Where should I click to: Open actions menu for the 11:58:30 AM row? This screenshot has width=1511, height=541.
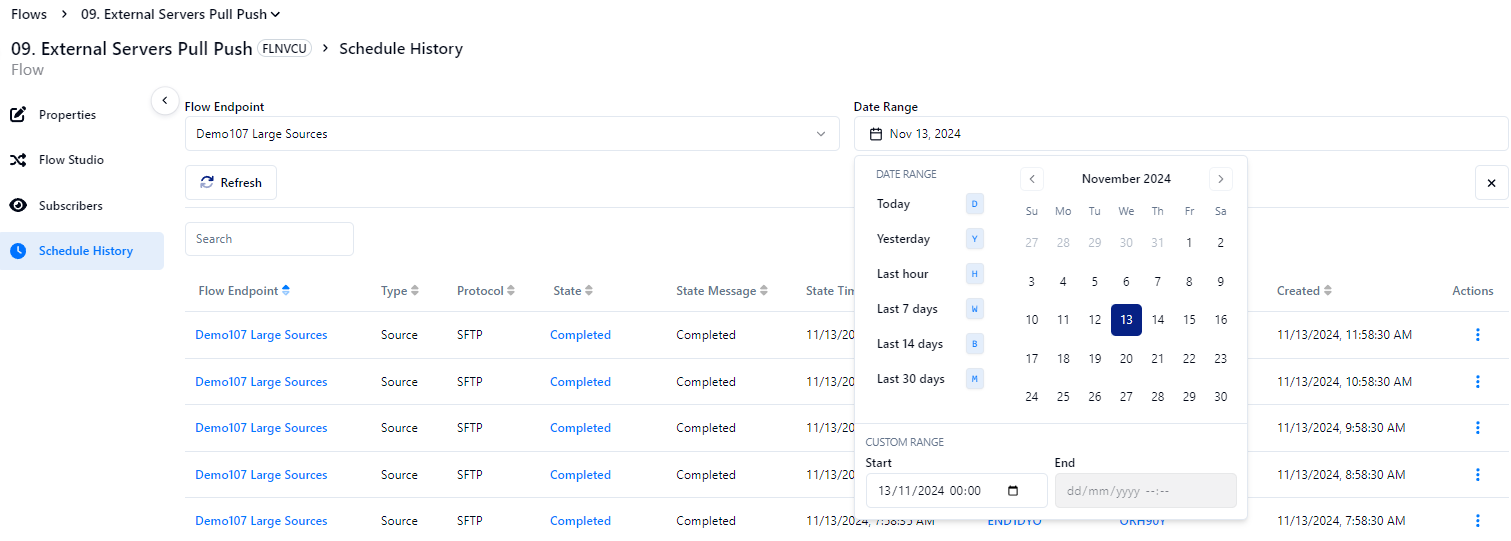click(x=1478, y=335)
